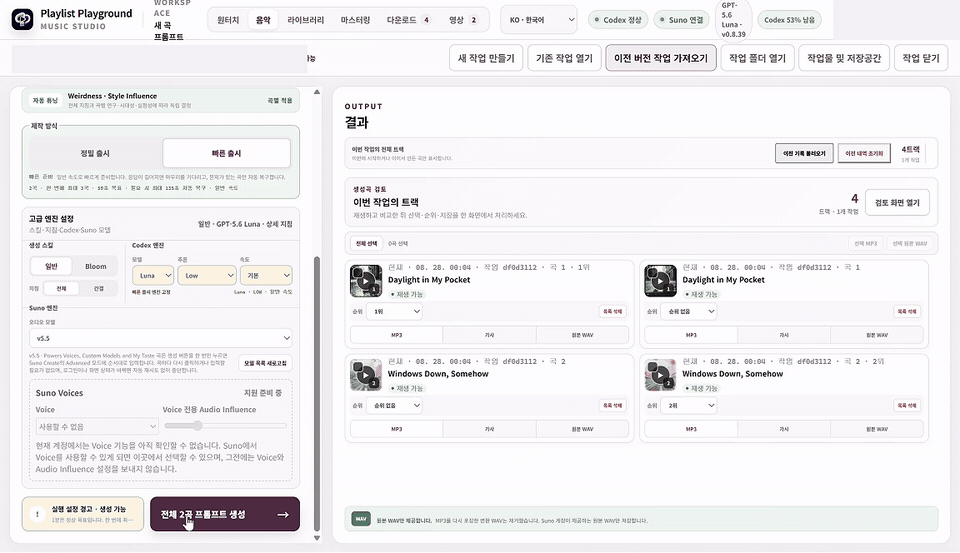Click the 검토 화면 열기 button
Image resolution: width=960 pixels, height=553 pixels.
pos(897,203)
